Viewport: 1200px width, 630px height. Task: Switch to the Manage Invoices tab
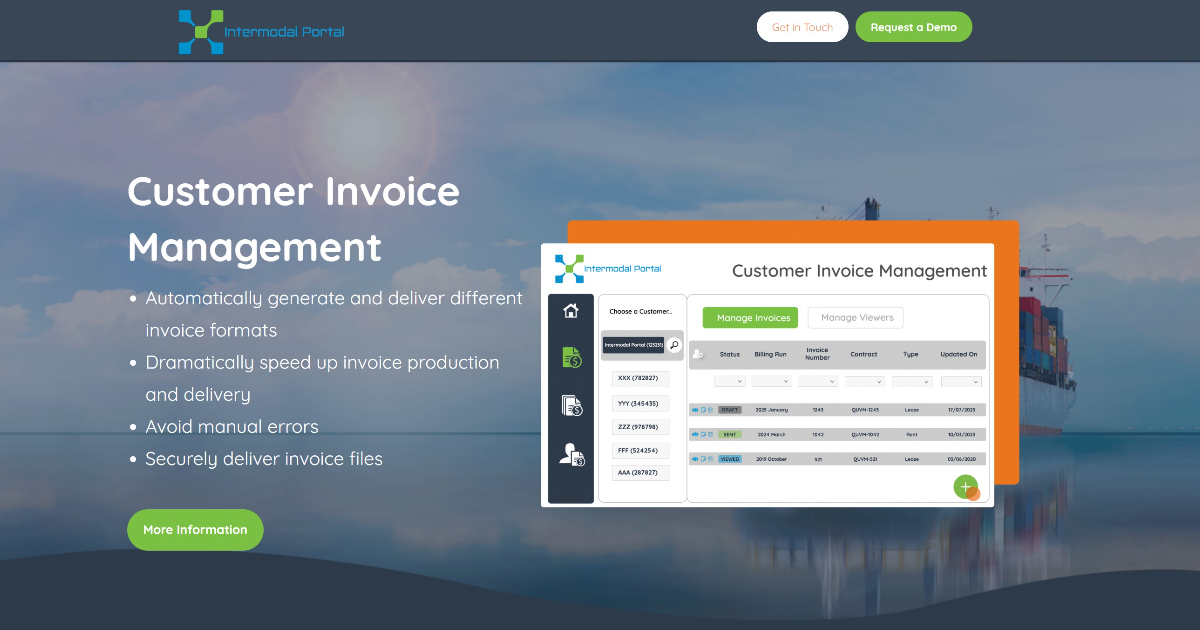point(749,317)
